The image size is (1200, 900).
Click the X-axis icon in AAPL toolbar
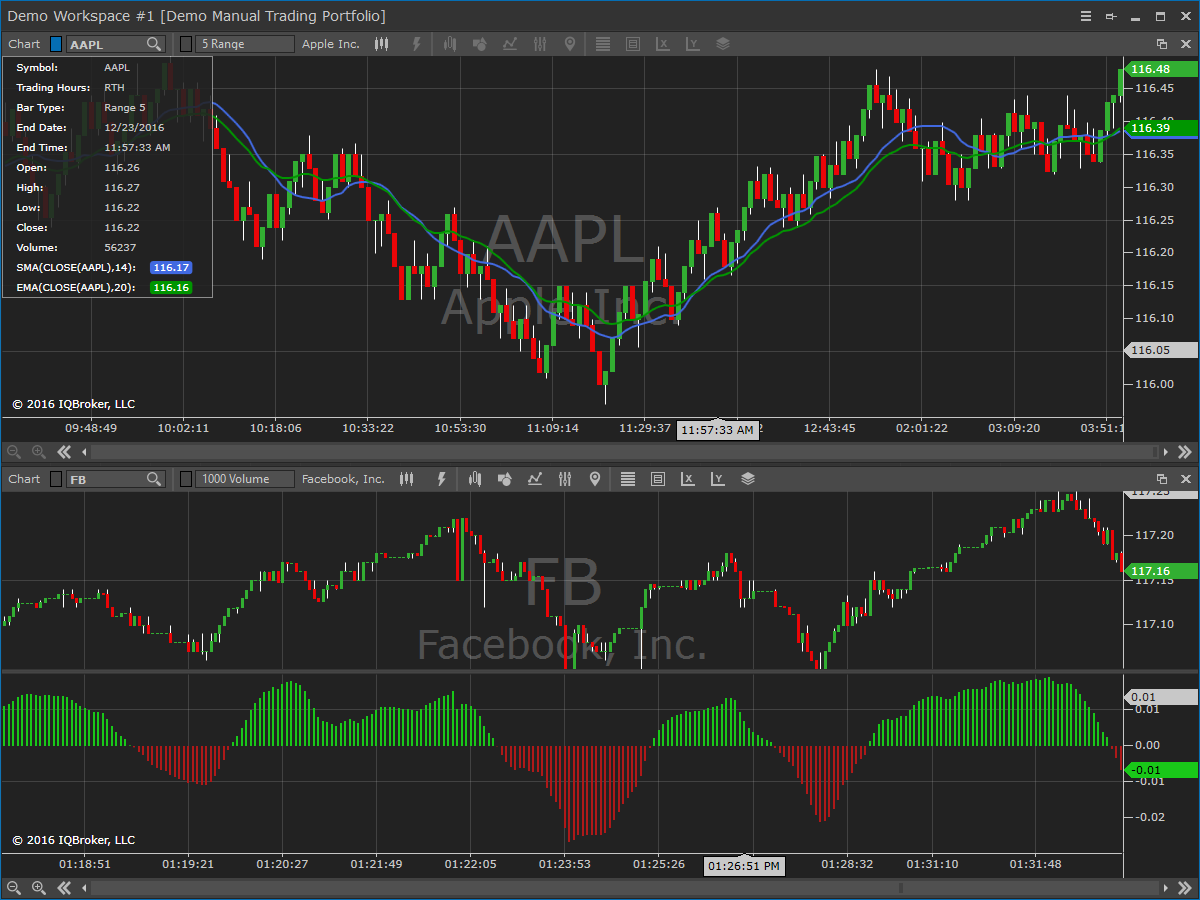pyautogui.click(x=662, y=44)
